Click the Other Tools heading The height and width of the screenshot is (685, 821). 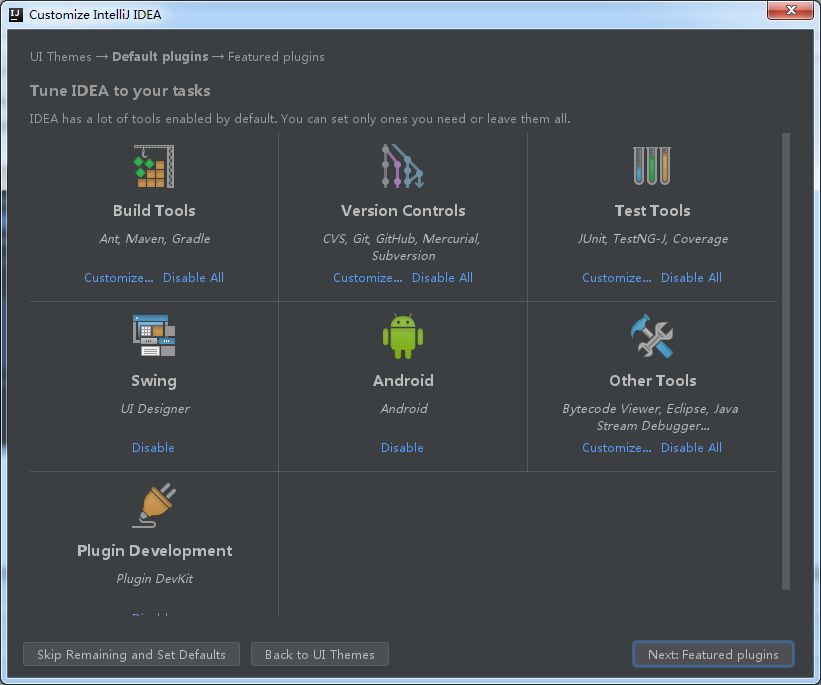652,381
